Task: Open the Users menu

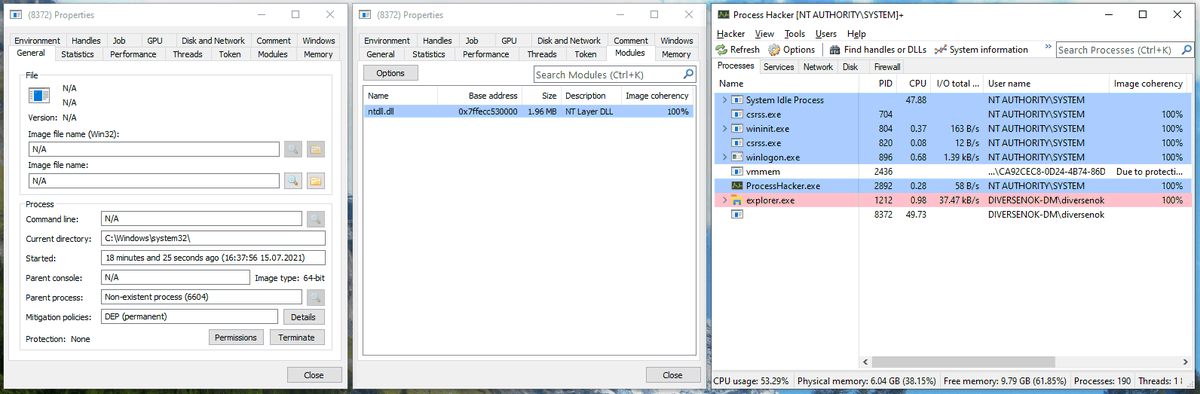Action: tap(826, 34)
